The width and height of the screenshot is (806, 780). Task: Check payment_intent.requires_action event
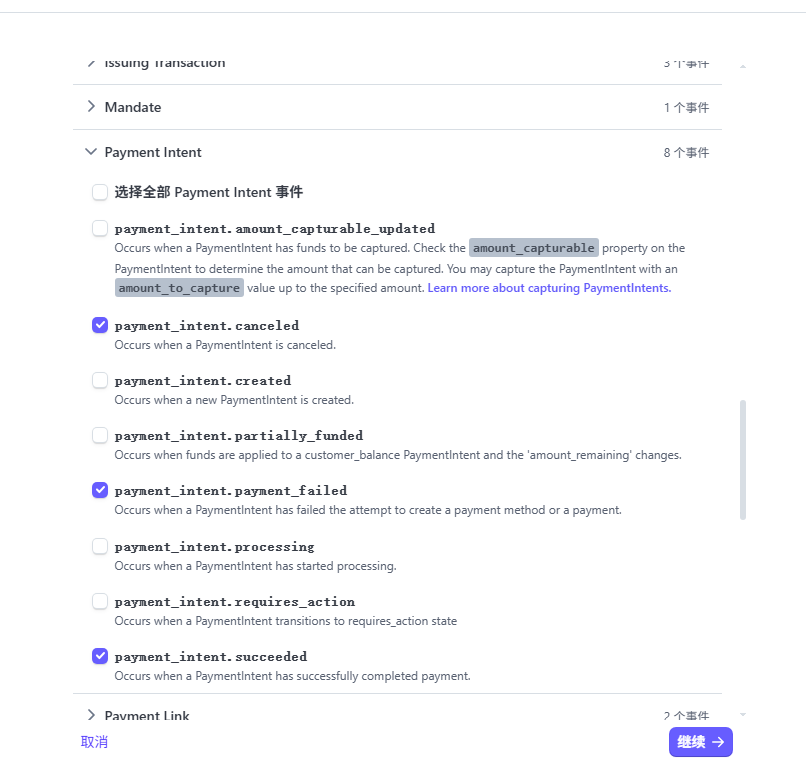100,601
